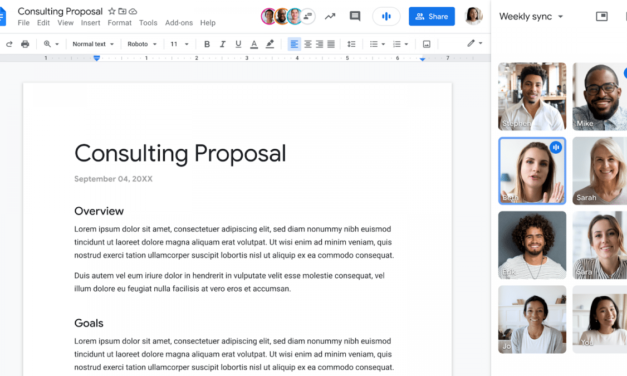
Task: Click the print icon
Action: click(x=25, y=44)
